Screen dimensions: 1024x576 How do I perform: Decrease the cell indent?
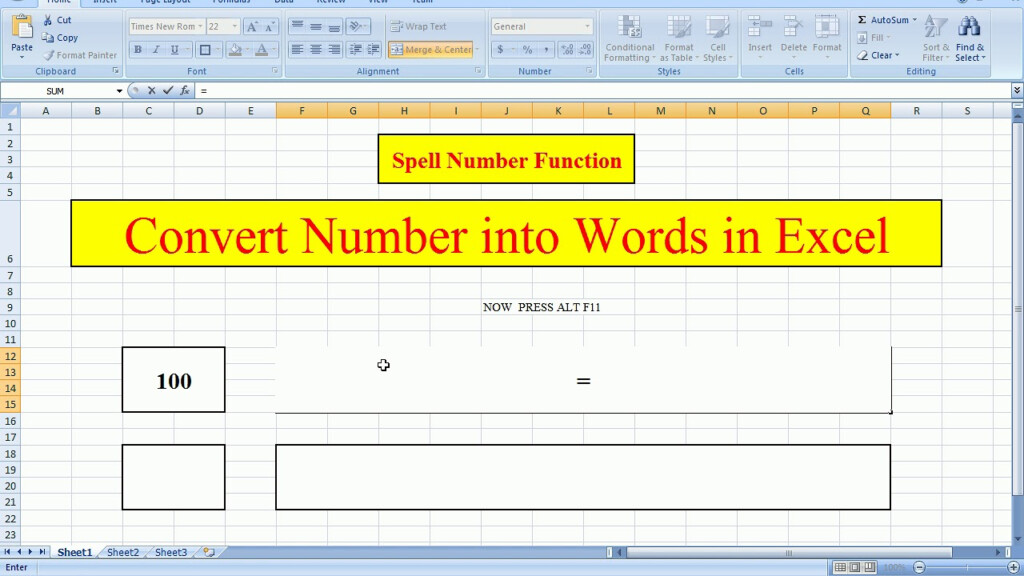coord(355,50)
